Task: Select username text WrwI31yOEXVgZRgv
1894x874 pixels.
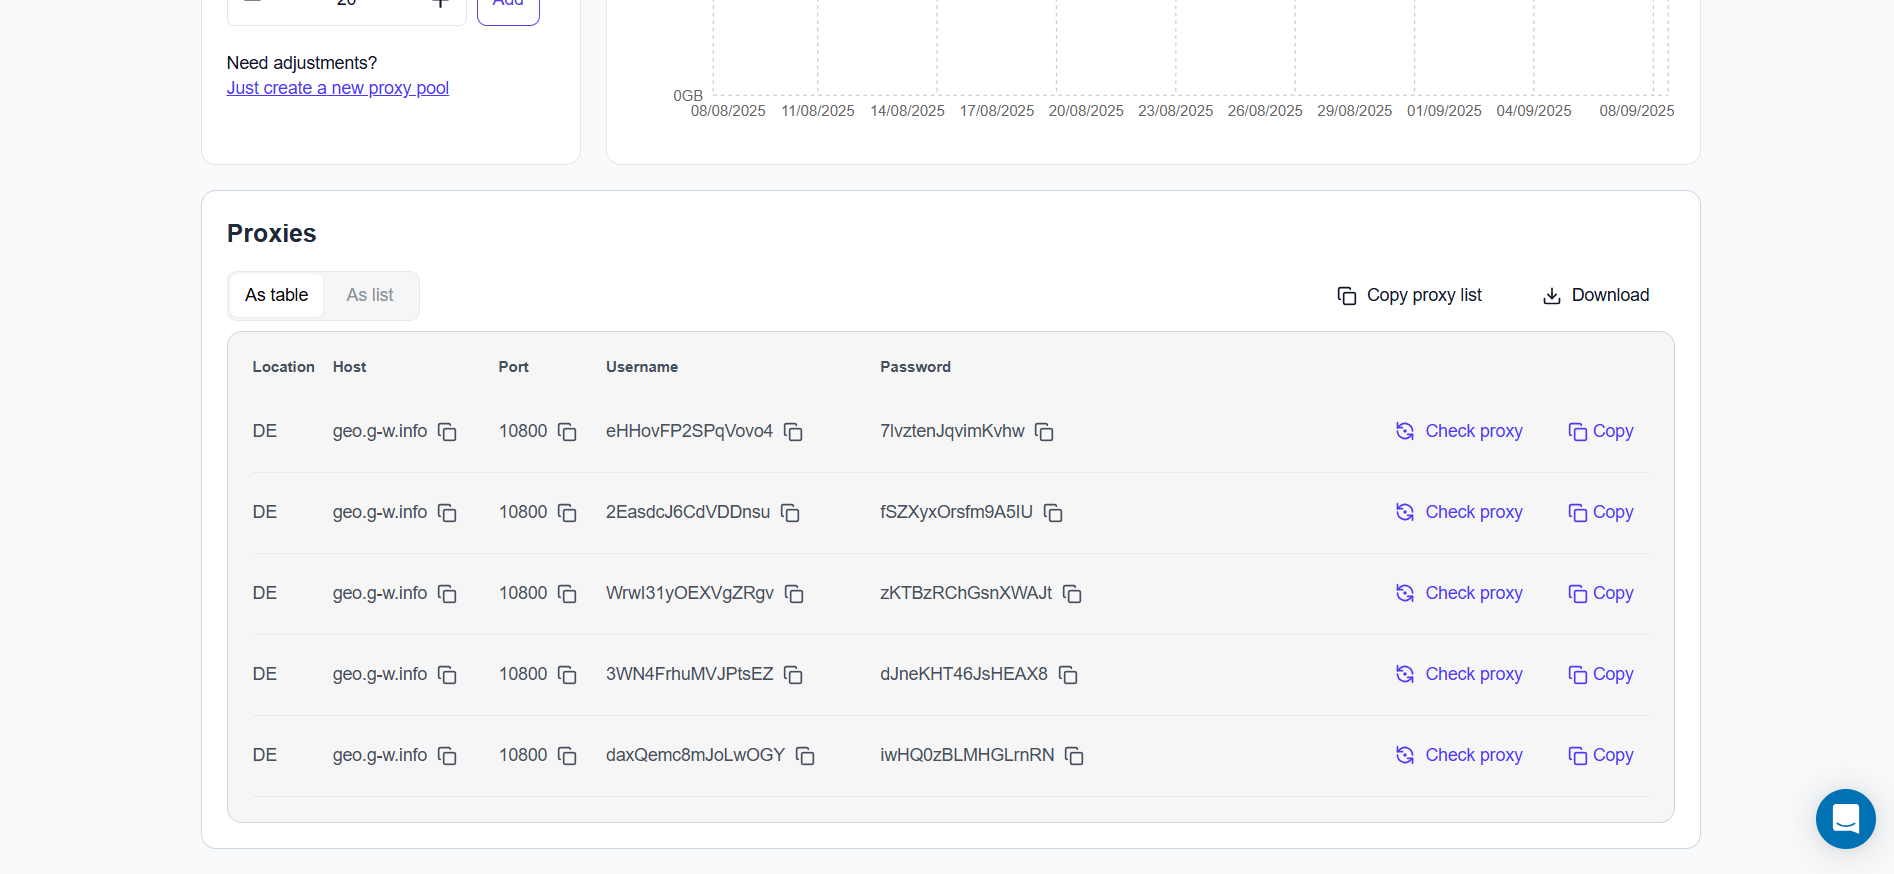Action: tap(690, 593)
